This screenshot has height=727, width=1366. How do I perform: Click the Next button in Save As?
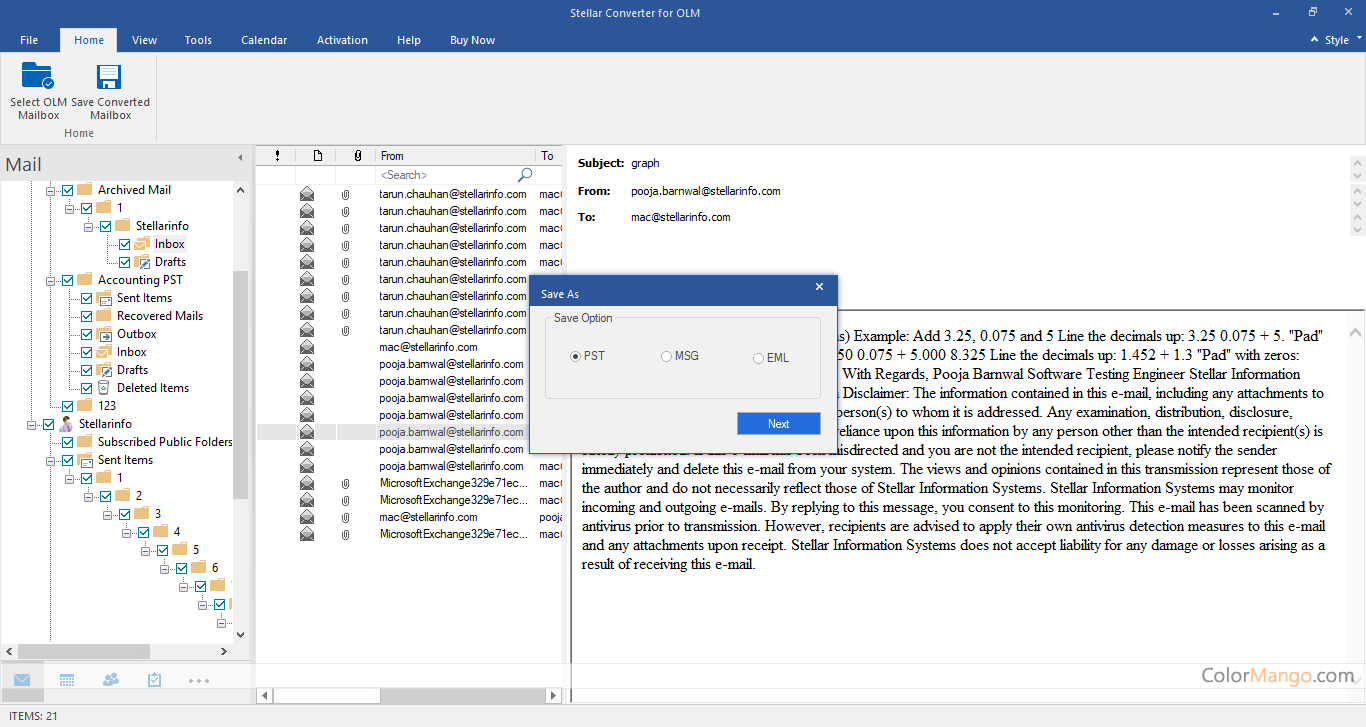(778, 424)
